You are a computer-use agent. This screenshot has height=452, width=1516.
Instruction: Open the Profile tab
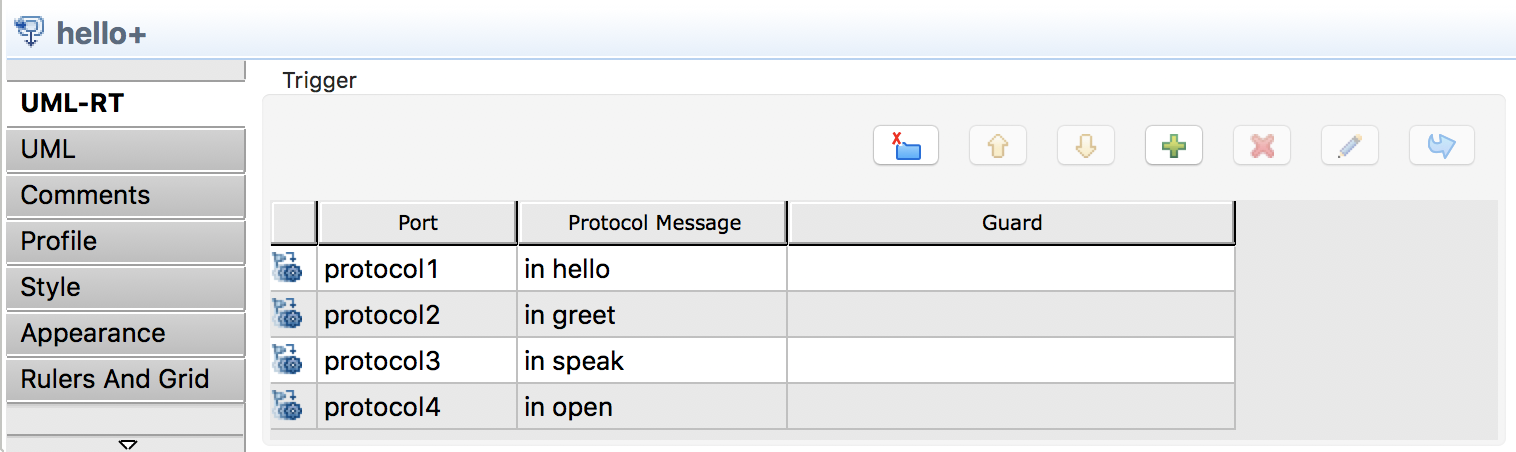tap(125, 242)
